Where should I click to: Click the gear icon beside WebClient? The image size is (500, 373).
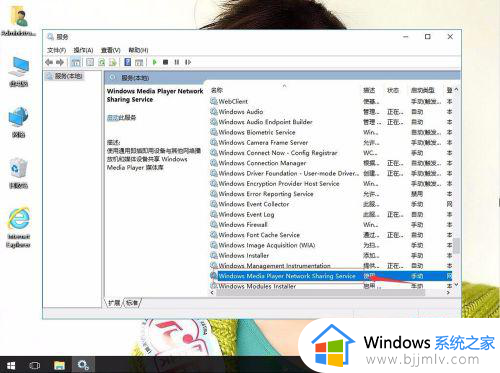[214, 101]
